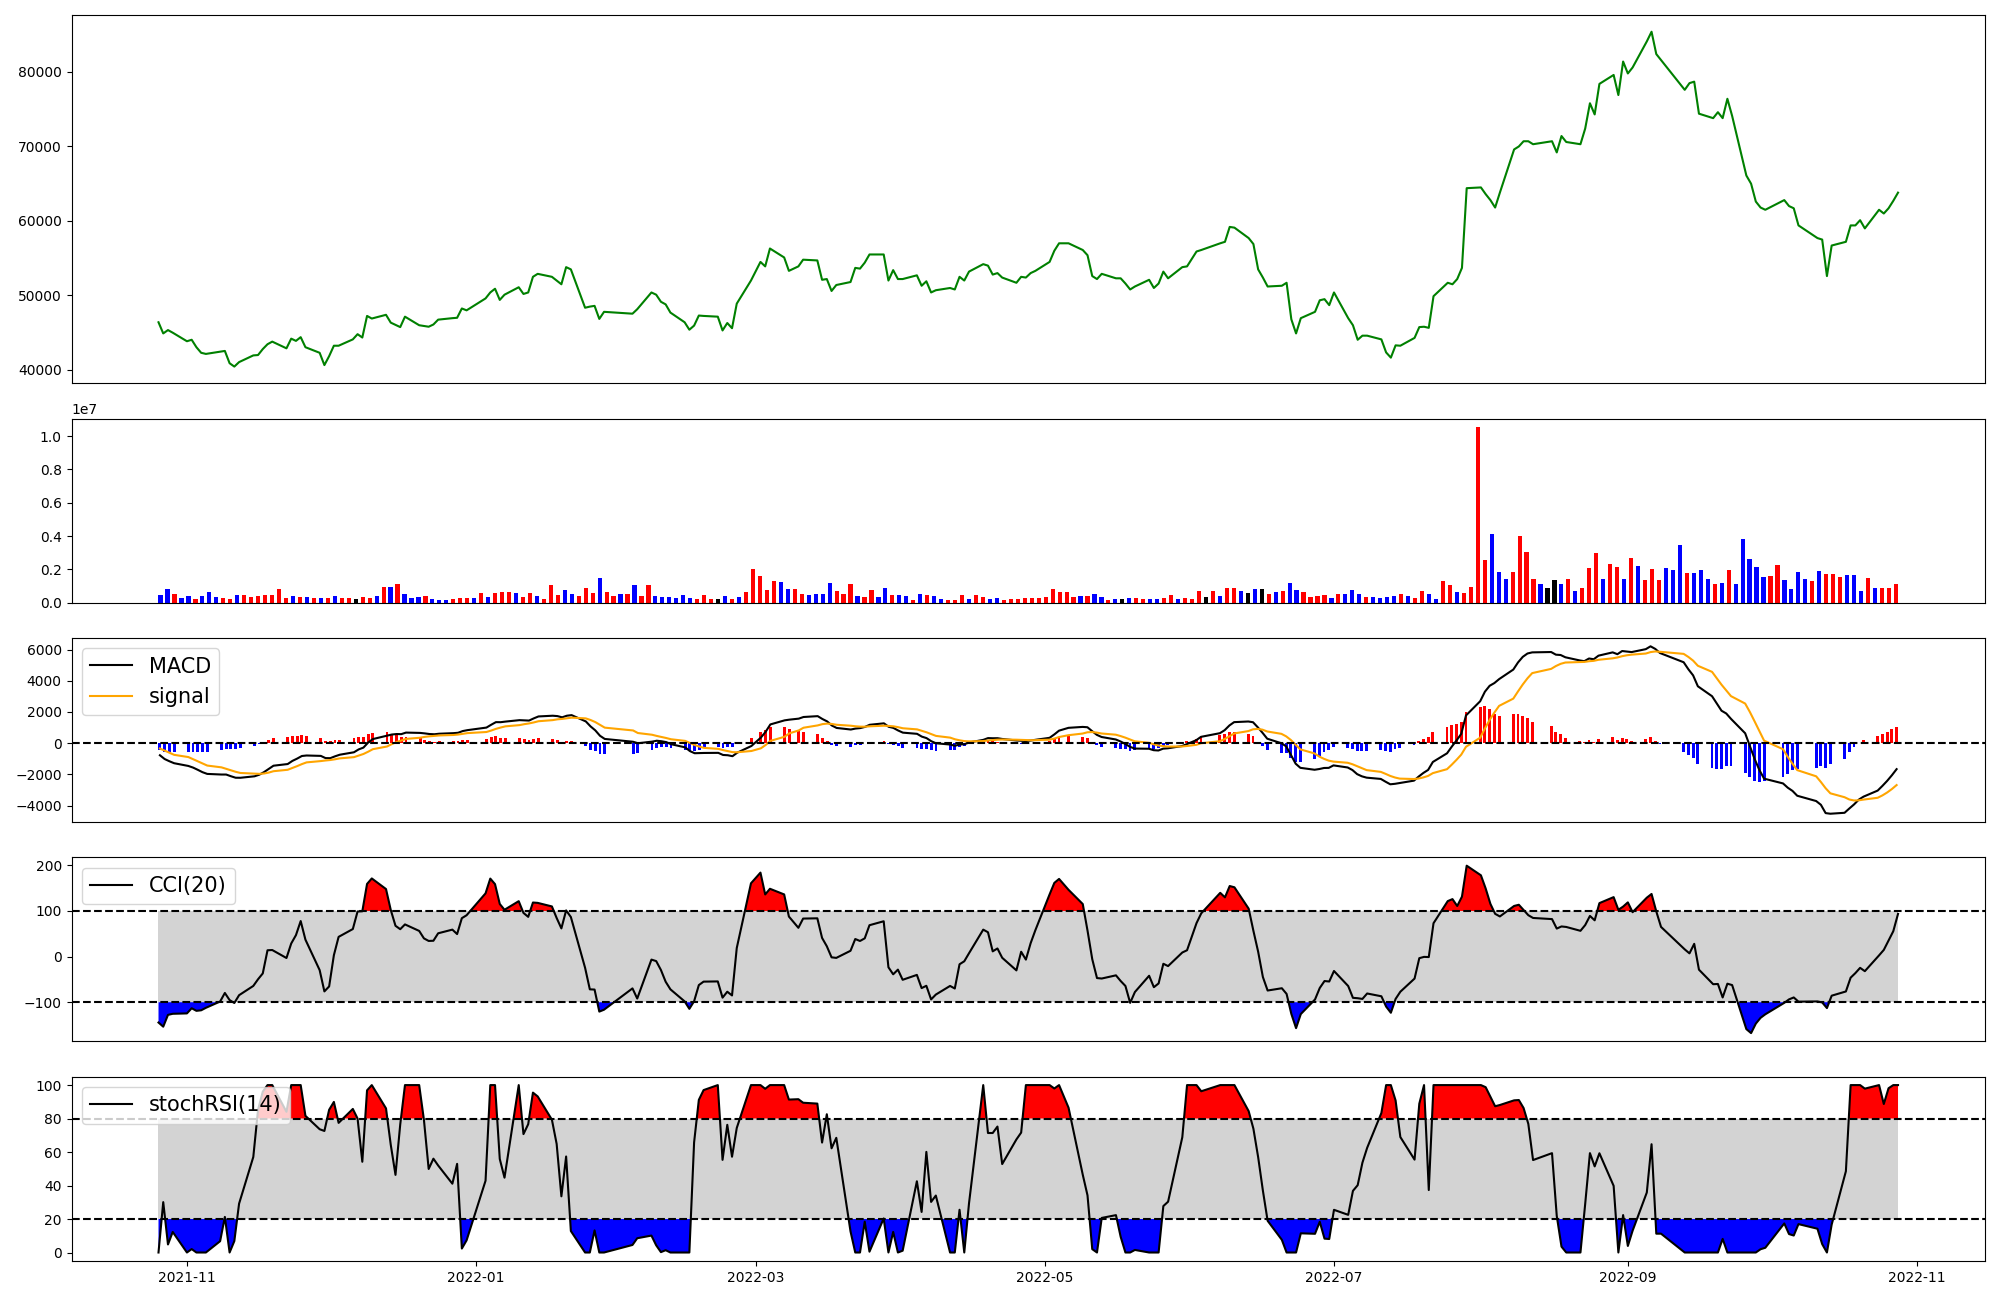Click the orange signal line sample in legend
Viewport: 2000px width, 1300px height.
[x=112, y=696]
